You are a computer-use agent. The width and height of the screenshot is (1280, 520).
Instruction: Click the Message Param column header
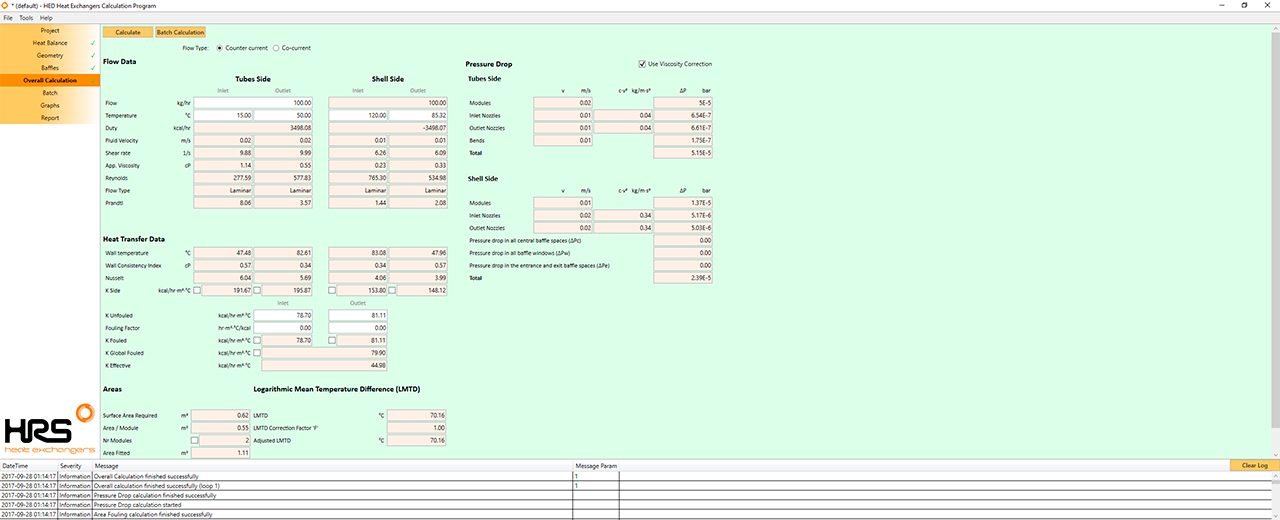[596, 466]
